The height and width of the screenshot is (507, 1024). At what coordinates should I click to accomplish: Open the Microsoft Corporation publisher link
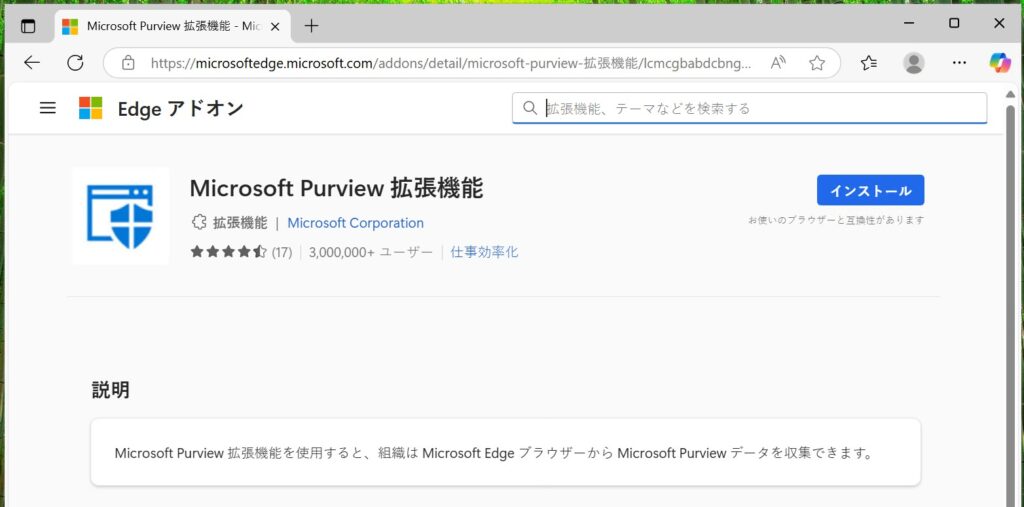point(355,223)
